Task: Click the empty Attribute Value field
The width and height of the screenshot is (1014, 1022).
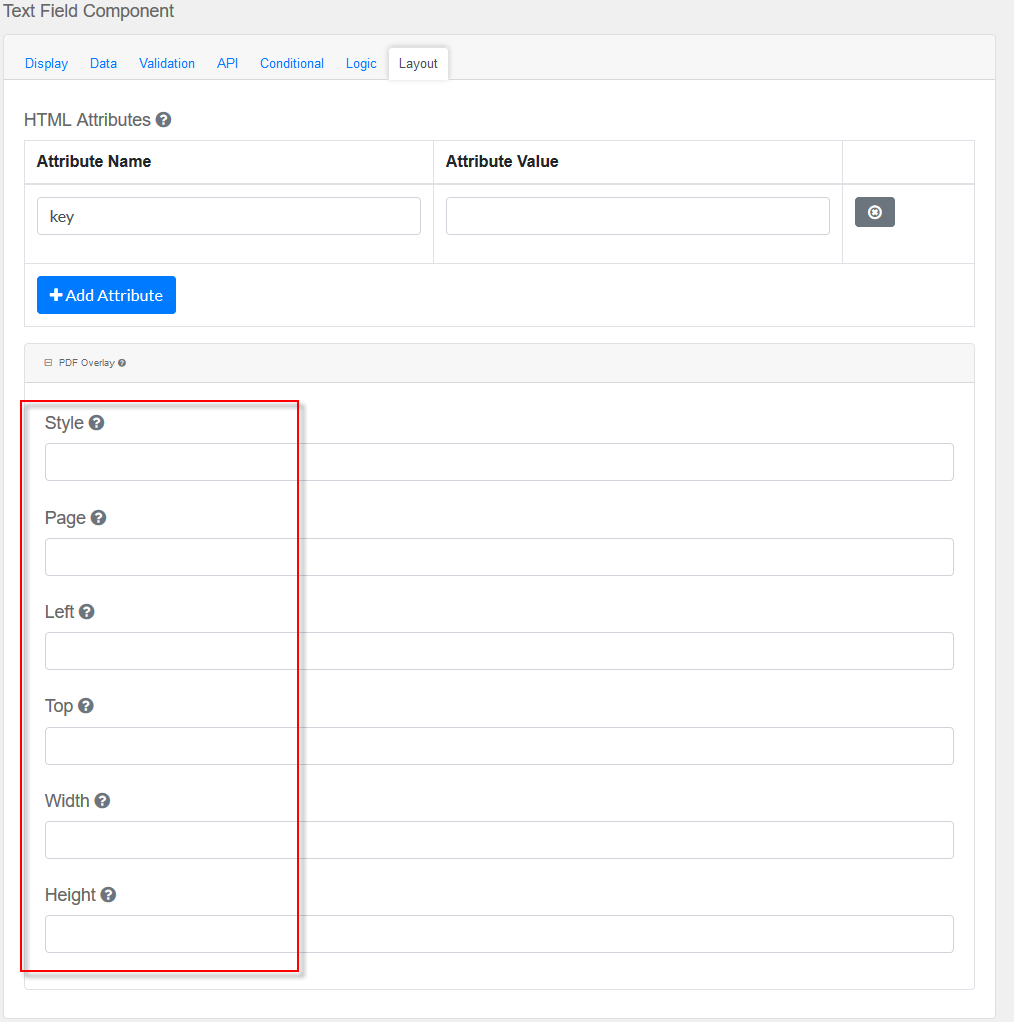Action: point(637,216)
